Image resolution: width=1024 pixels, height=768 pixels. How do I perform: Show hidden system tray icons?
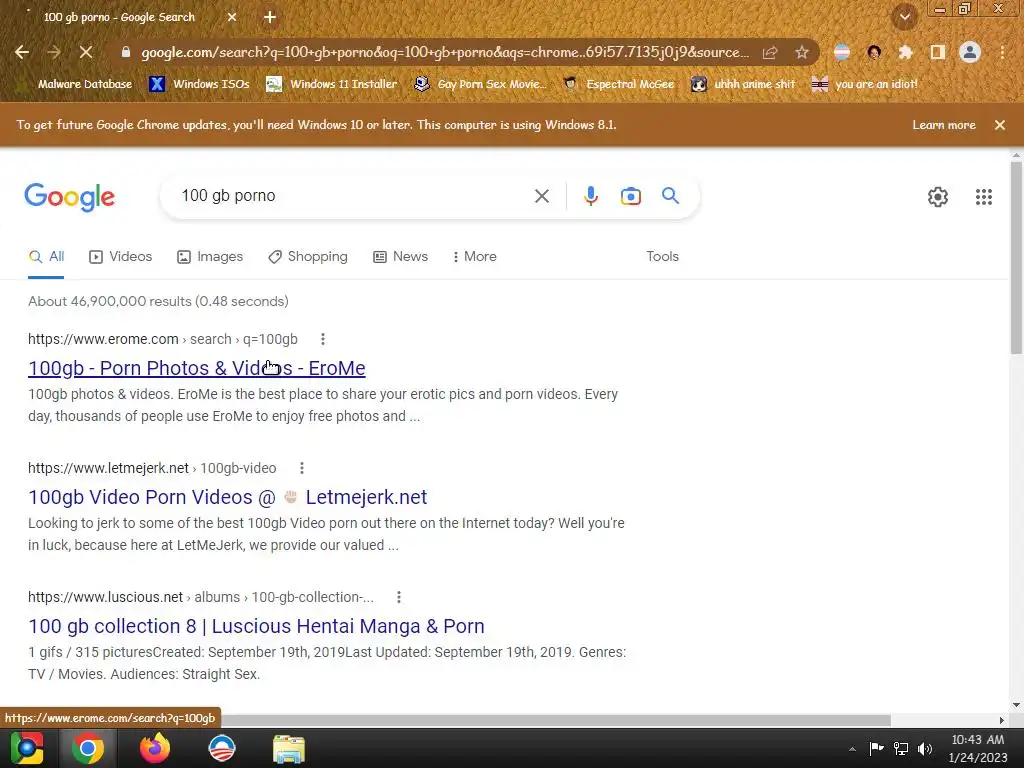pyautogui.click(x=852, y=749)
